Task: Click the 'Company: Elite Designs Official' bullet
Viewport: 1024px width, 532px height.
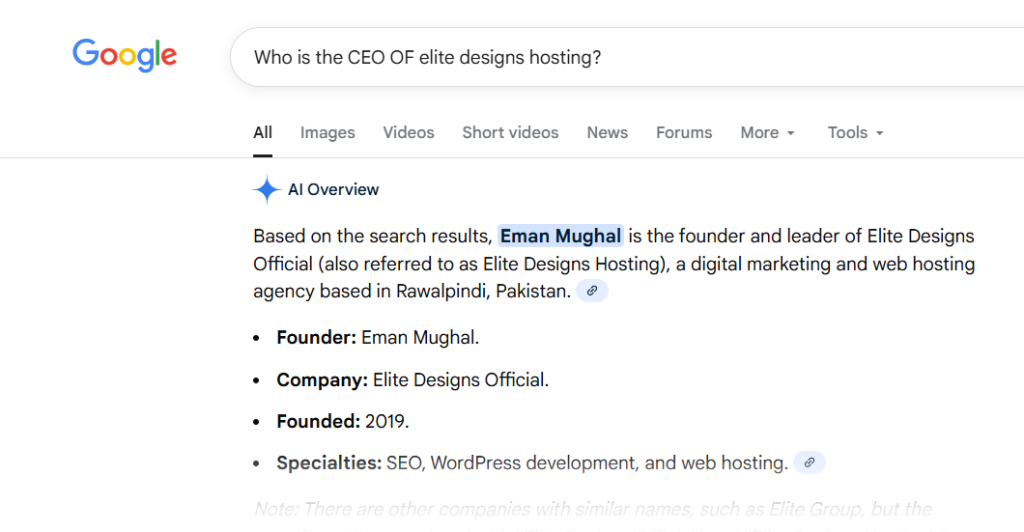Action: point(412,380)
